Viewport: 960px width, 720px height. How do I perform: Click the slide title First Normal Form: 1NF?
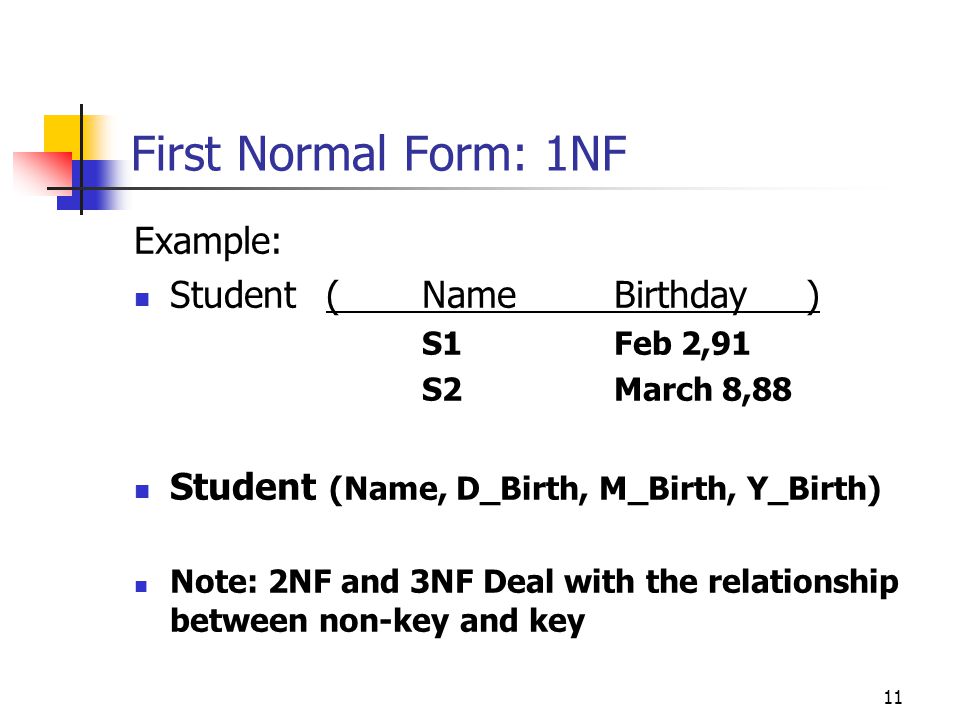click(x=379, y=153)
